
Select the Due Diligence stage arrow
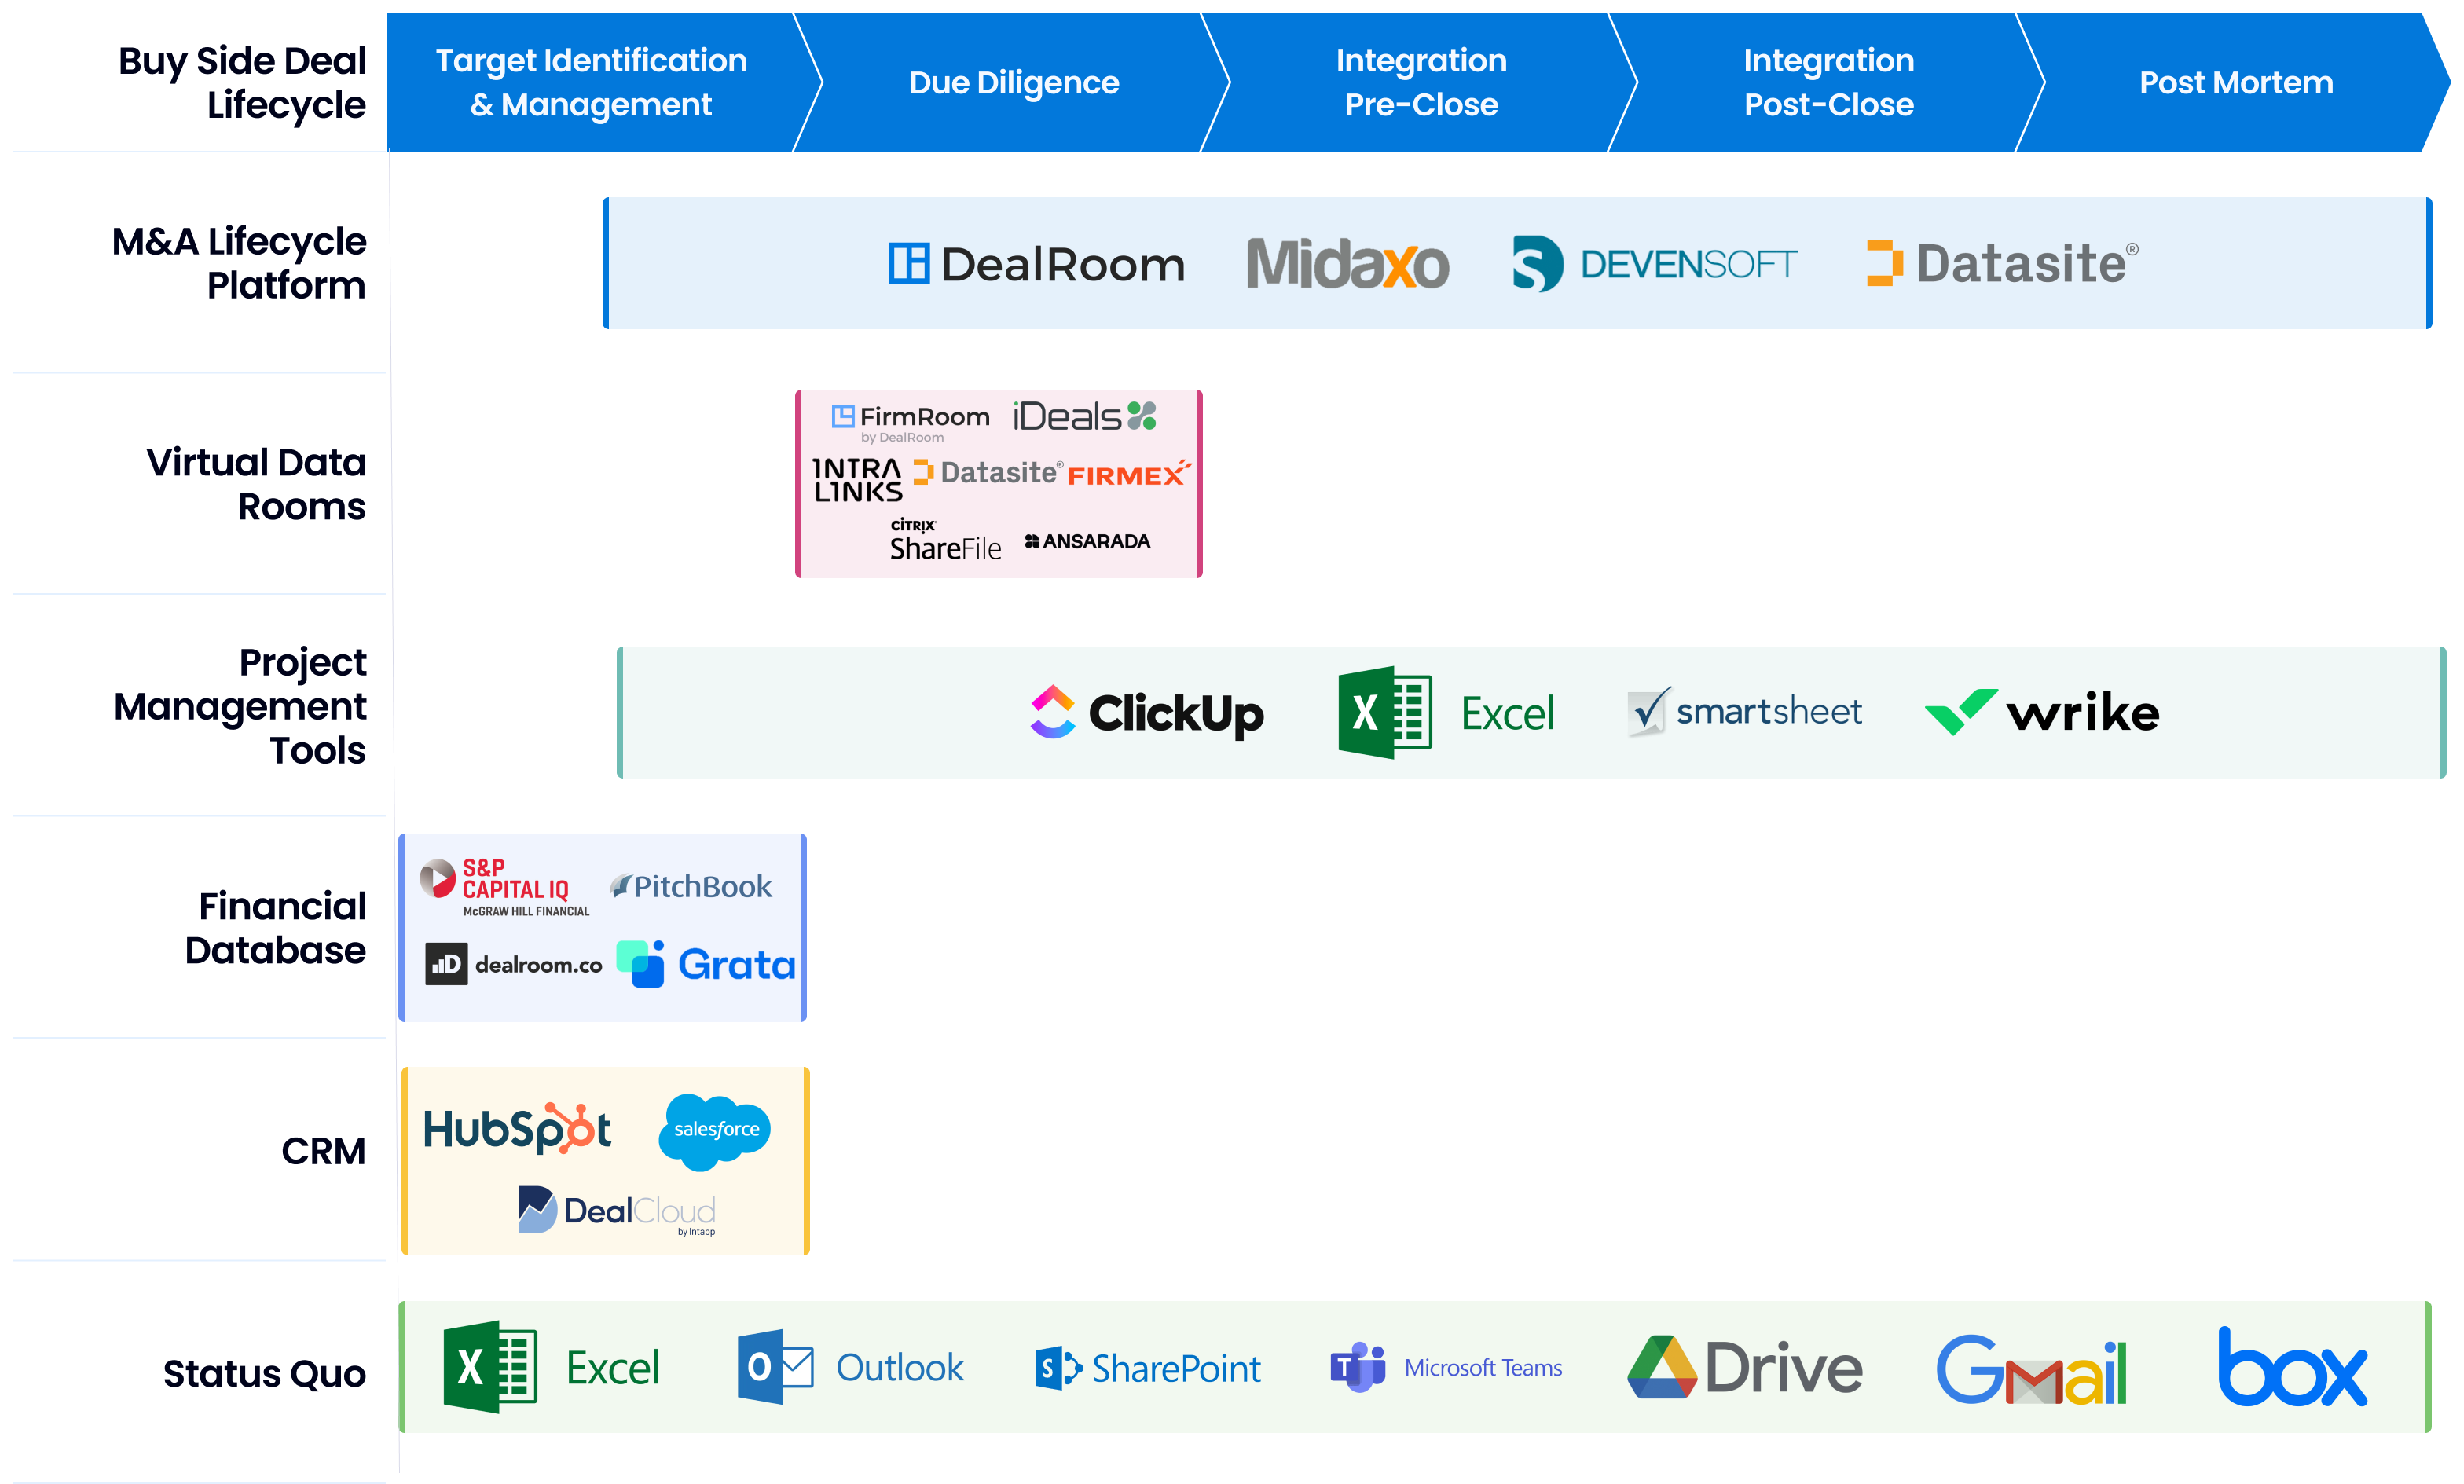click(1013, 82)
